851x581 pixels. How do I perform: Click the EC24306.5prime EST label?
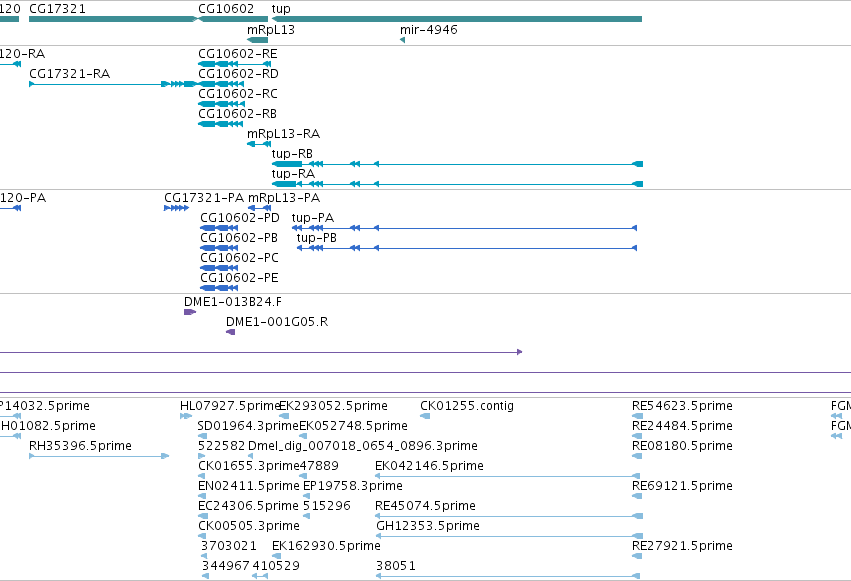[x=248, y=507]
